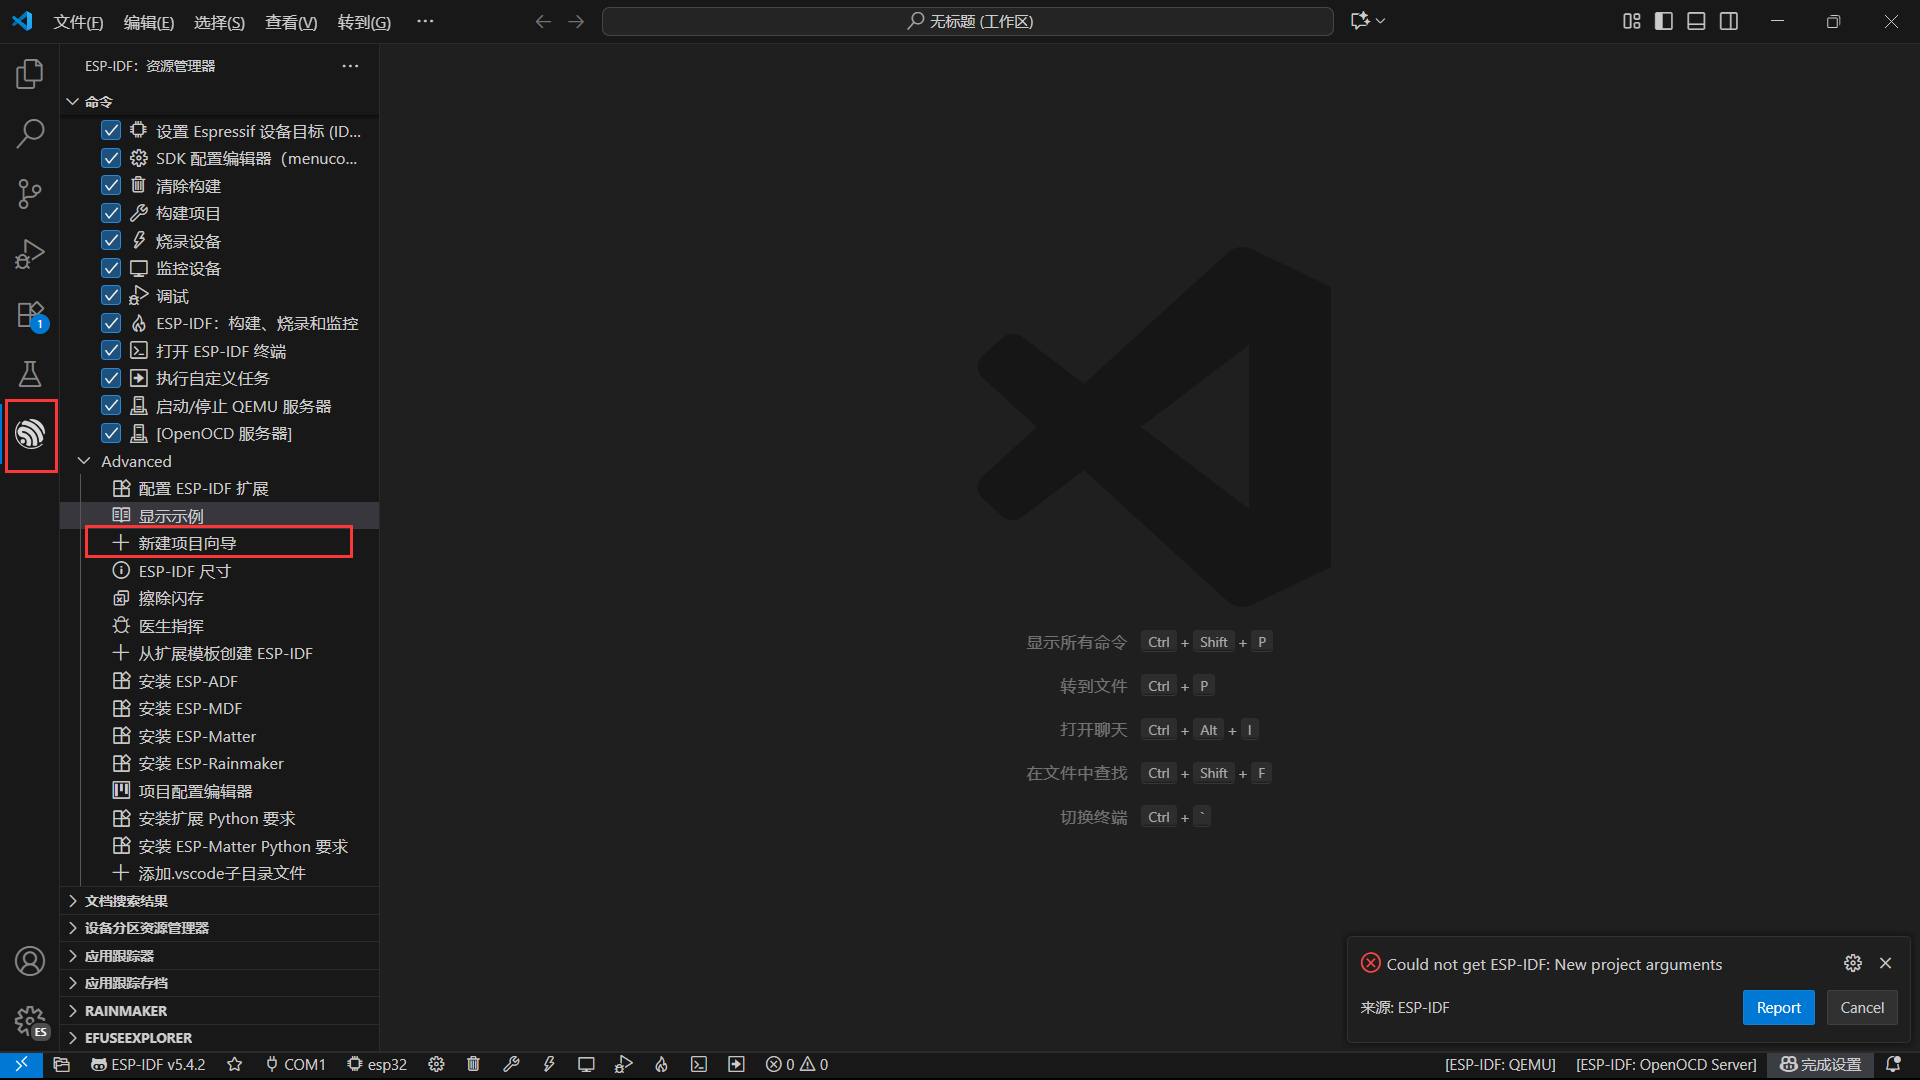The image size is (1920, 1080).
Task: Toggle the secondary side bar visibility
Action: point(1729,21)
